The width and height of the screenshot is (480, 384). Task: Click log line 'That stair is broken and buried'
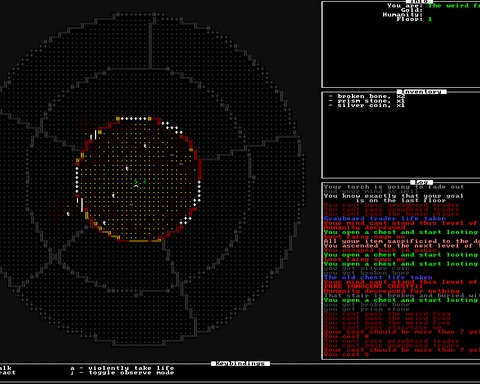[x=402, y=295]
